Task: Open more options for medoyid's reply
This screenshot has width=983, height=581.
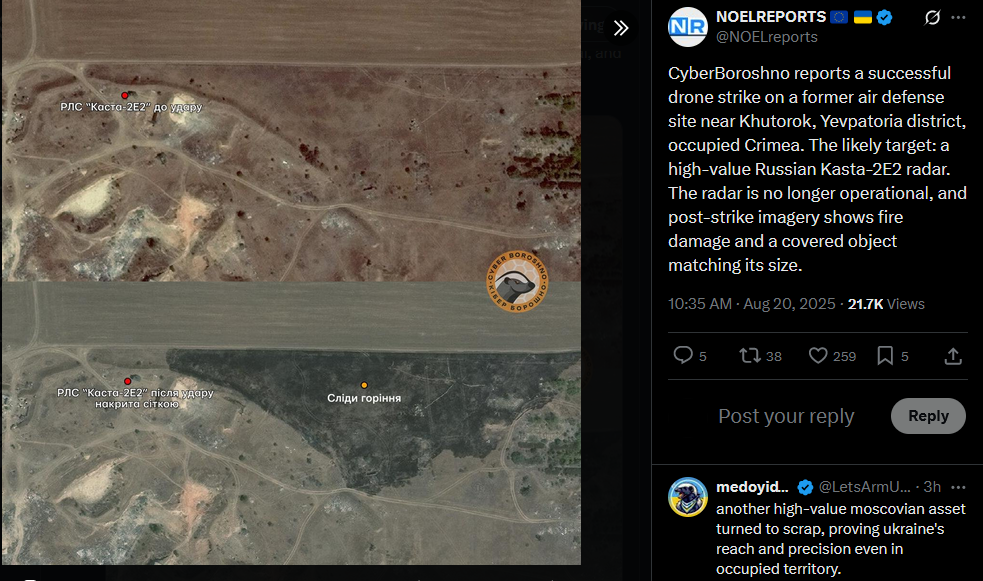Action: [958, 487]
